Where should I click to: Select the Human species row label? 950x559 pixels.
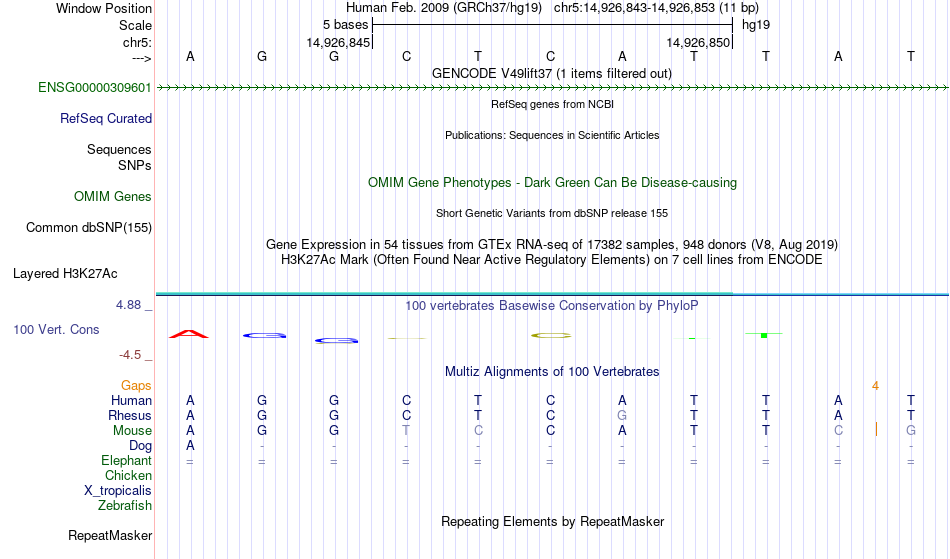(131, 400)
